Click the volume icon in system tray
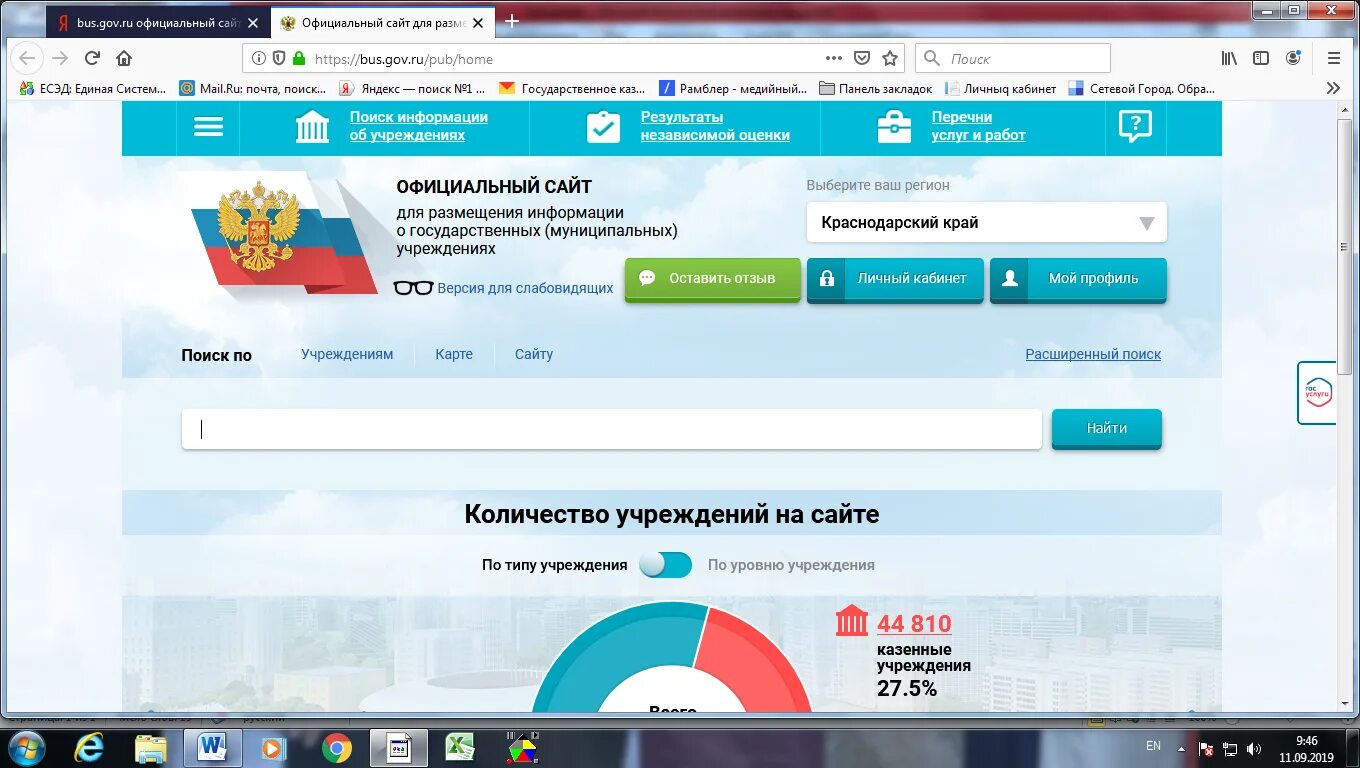The height and width of the screenshot is (768, 1360). click(x=1254, y=748)
